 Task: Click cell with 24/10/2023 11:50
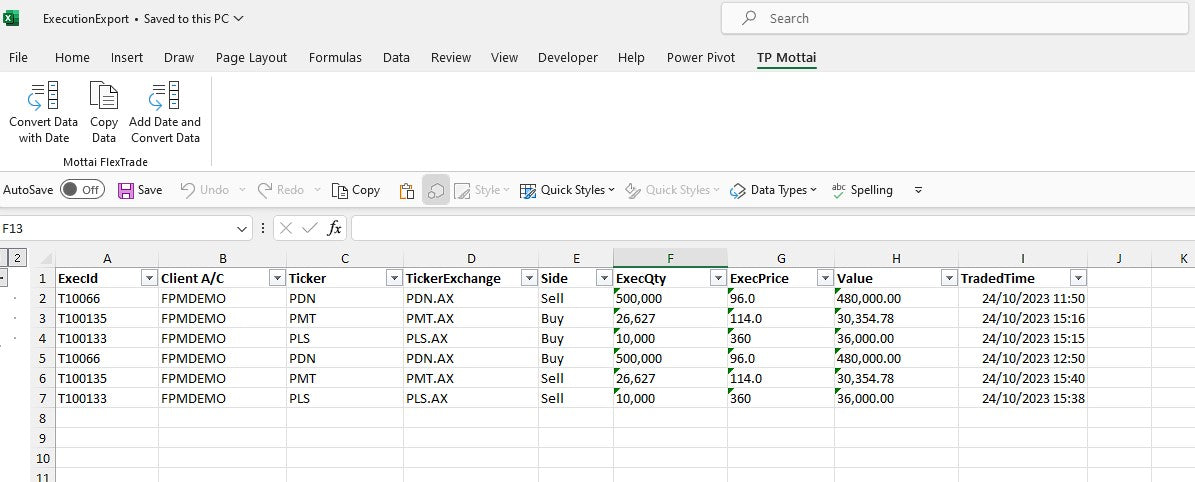(x=1023, y=298)
